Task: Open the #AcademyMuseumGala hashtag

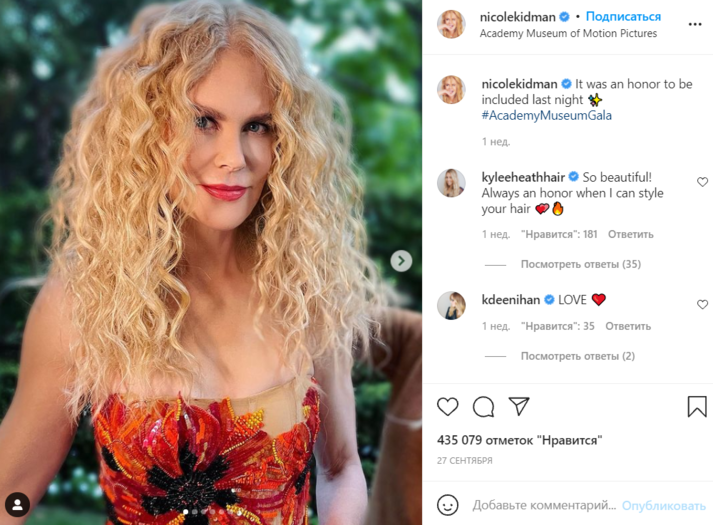Action: click(x=547, y=115)
